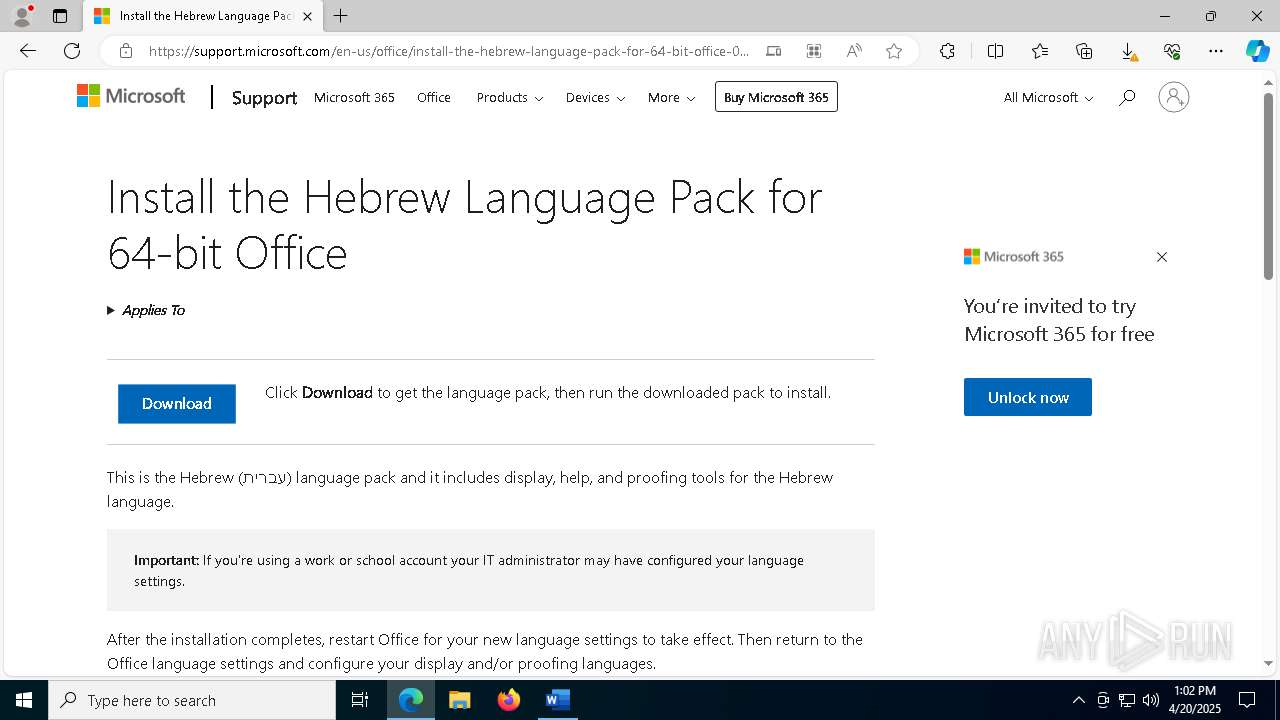The image size is (1280, 720).
Task: Close the Hebrew Language Pack tab
Action: [307, 16]
